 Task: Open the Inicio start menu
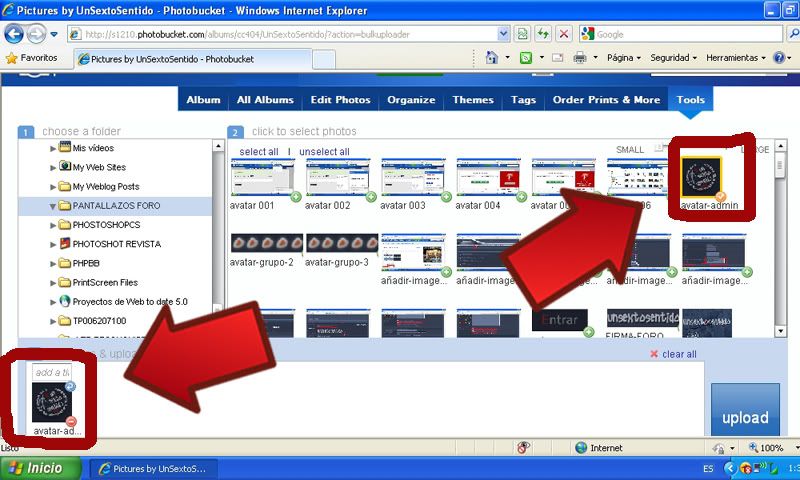[41, 468]
